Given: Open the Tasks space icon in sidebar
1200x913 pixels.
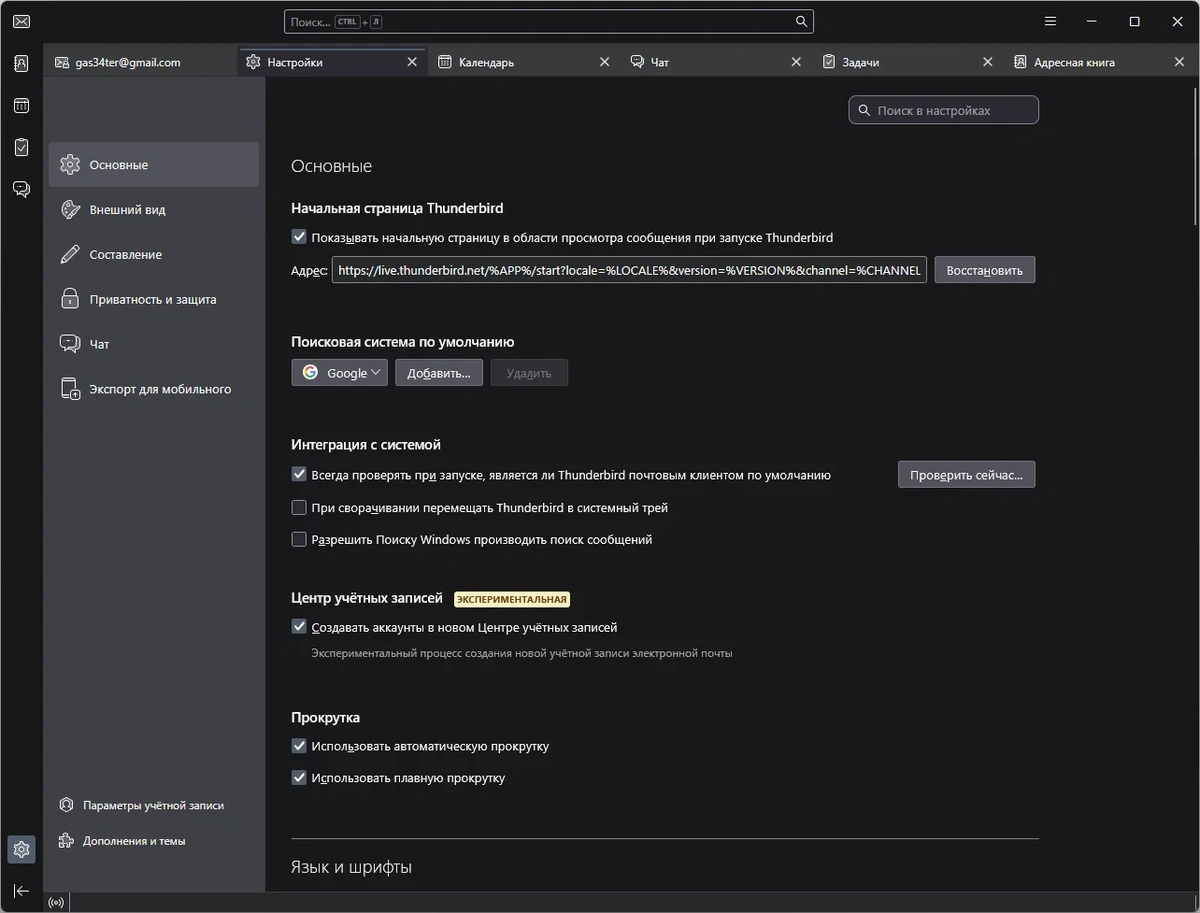Looking at the screenshot, I should pyautogui.click(x=21, y=147).
